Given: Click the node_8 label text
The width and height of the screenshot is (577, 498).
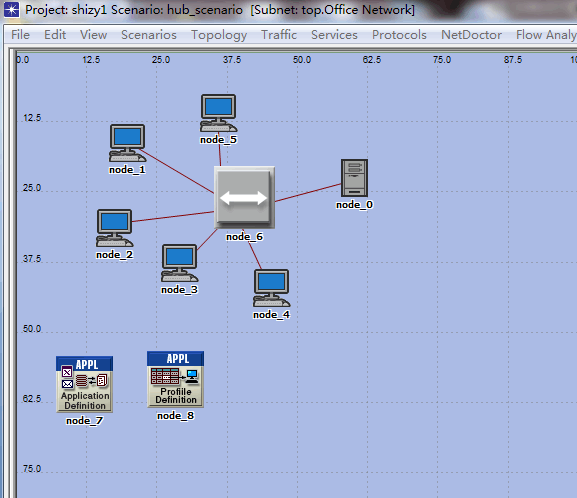Looking at the screenshot, I should 176,416.
